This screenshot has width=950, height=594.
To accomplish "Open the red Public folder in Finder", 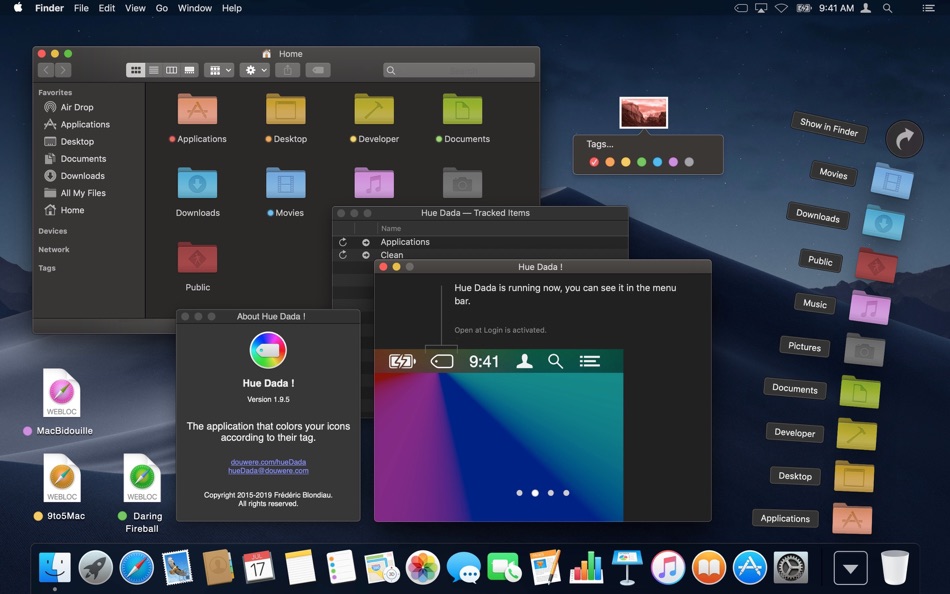I will [197, 258].
